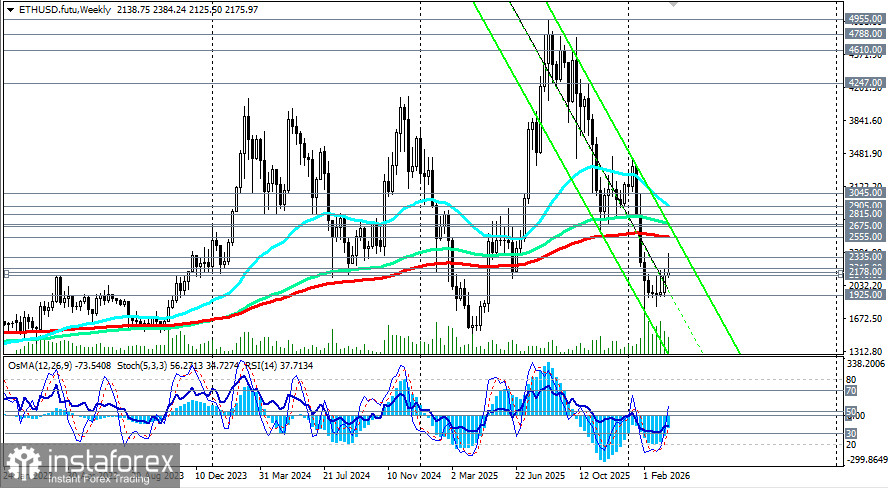Click the 1 Feb 2026 date label
888x488 pixels.
667,476
